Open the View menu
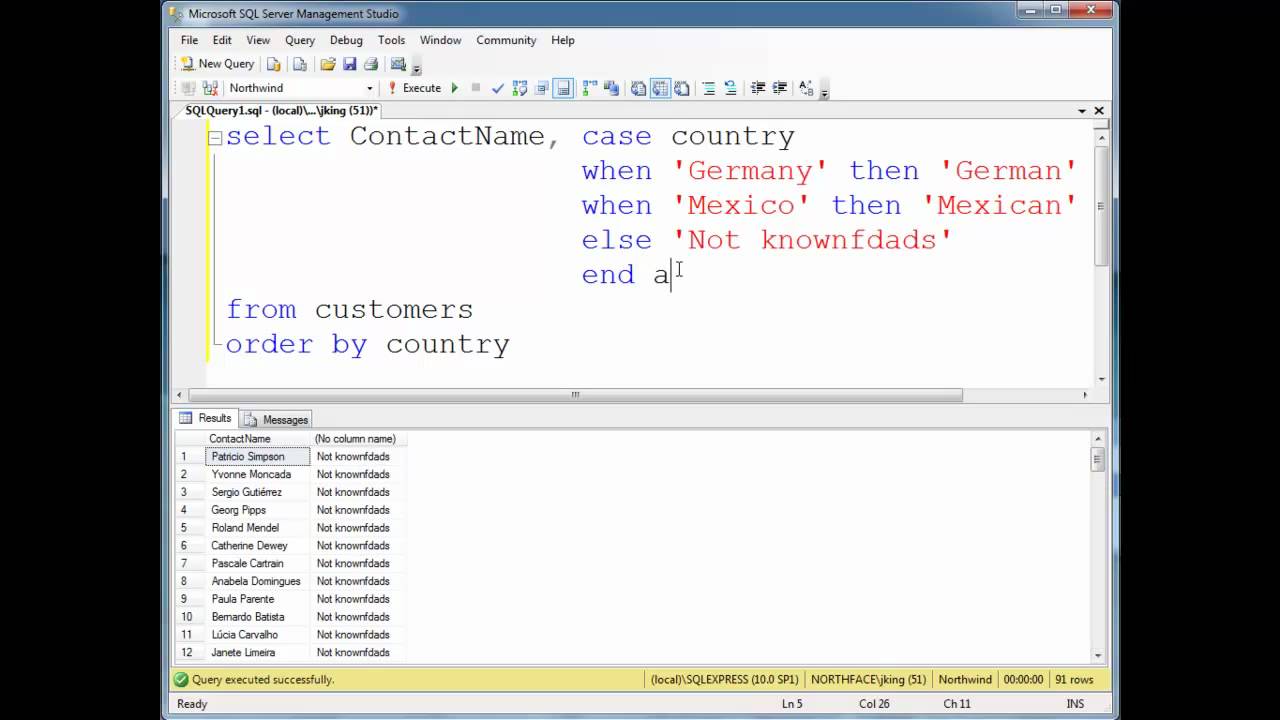This screenshot has height=720, width=1280. 258,40
